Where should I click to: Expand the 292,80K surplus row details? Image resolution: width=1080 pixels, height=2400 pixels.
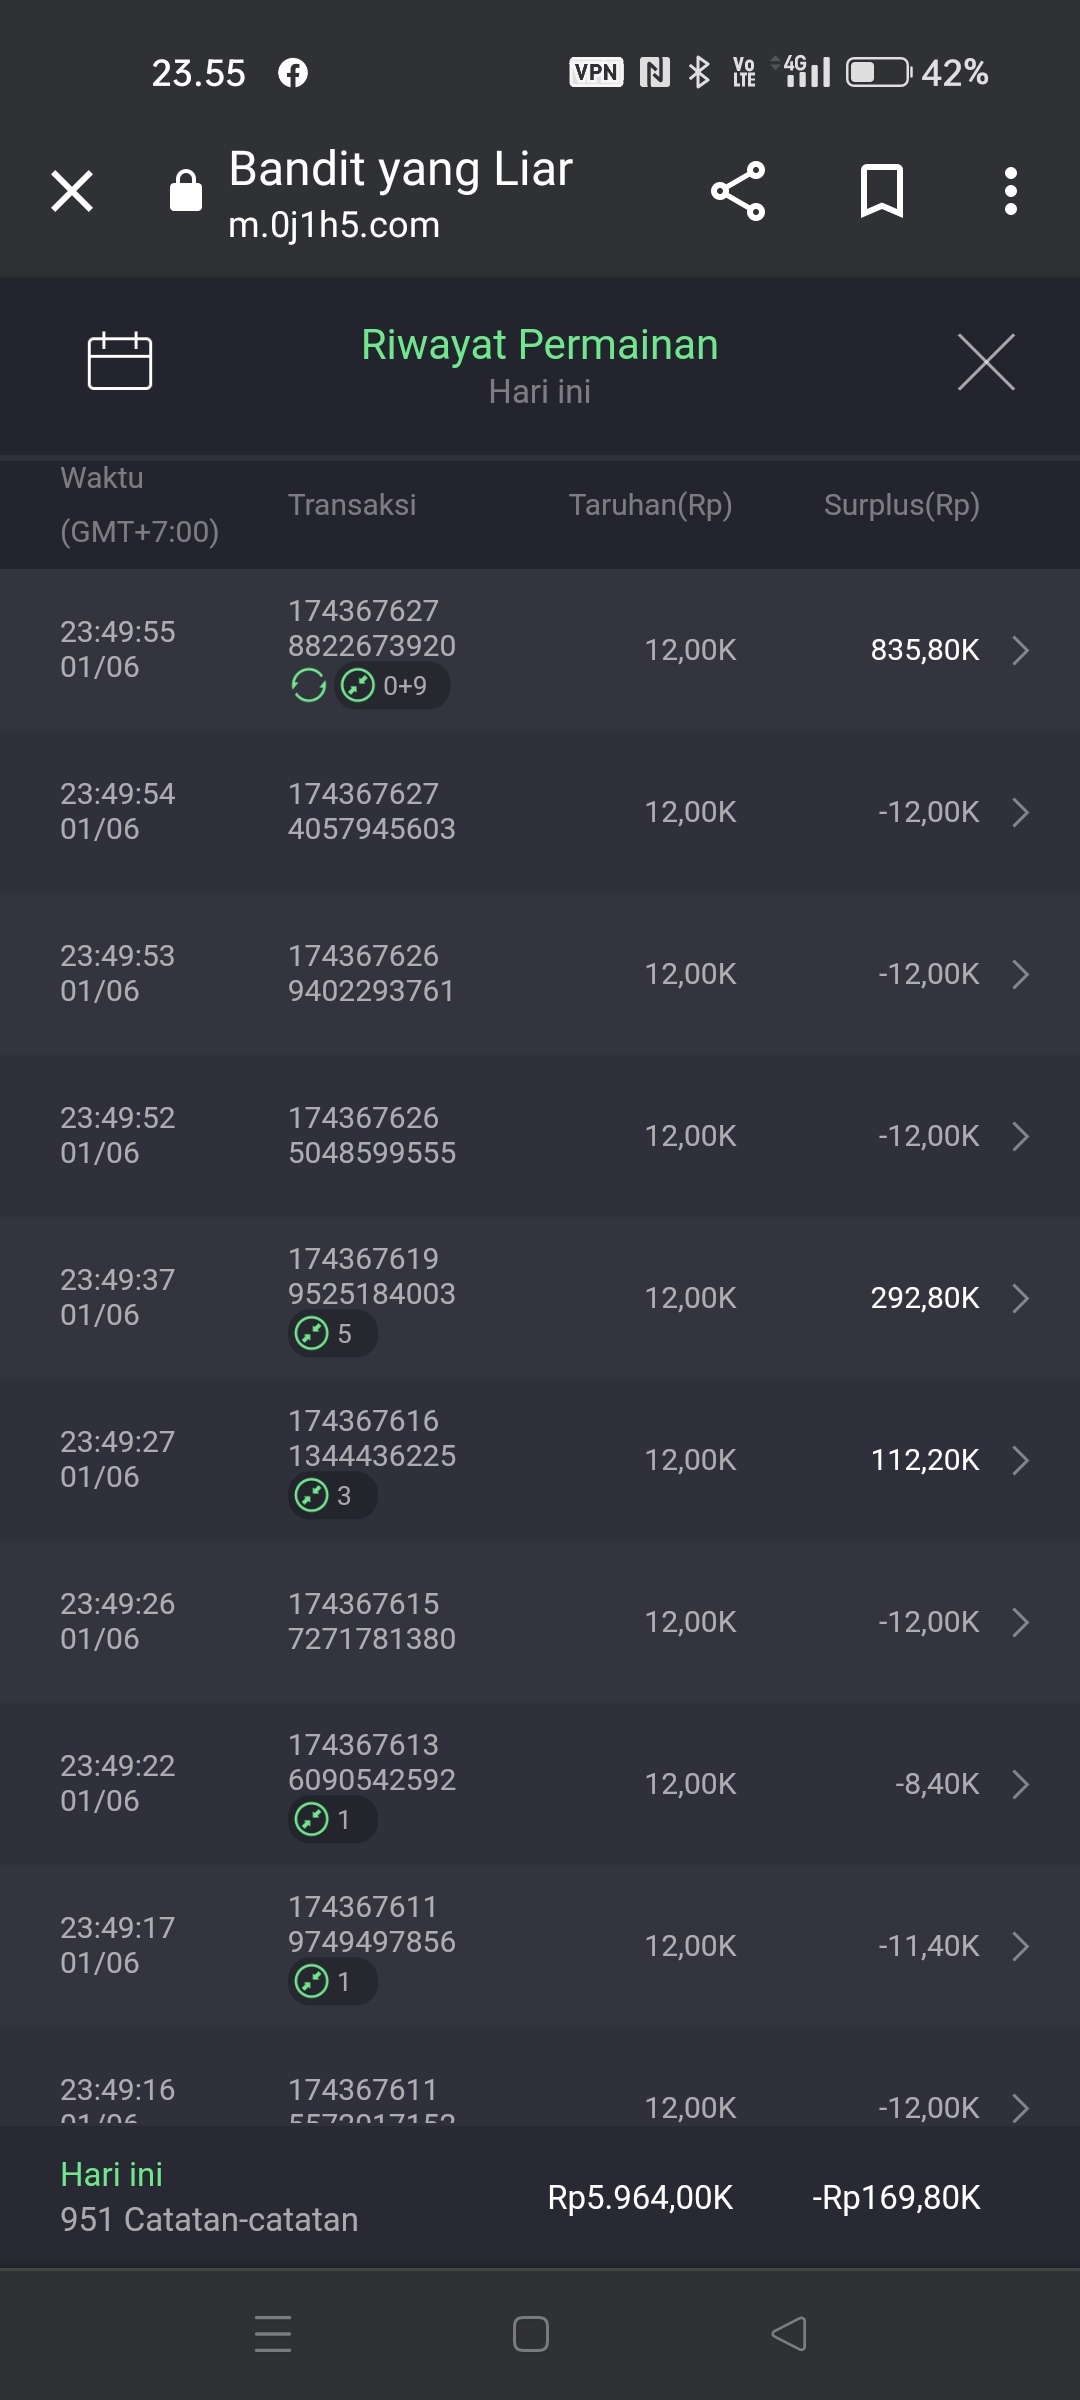(x=1020, y=1298)
